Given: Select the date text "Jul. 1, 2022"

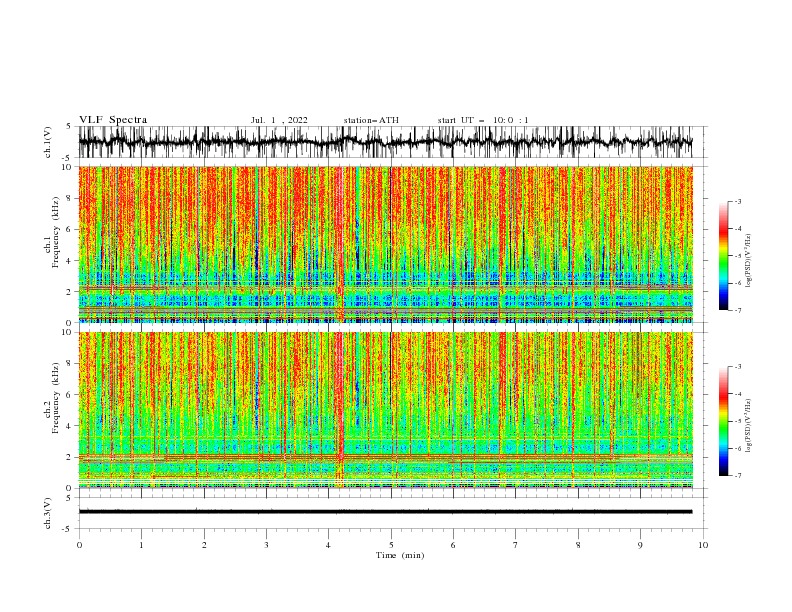Looking at the screenshot, I should click(x=279, y=120).
